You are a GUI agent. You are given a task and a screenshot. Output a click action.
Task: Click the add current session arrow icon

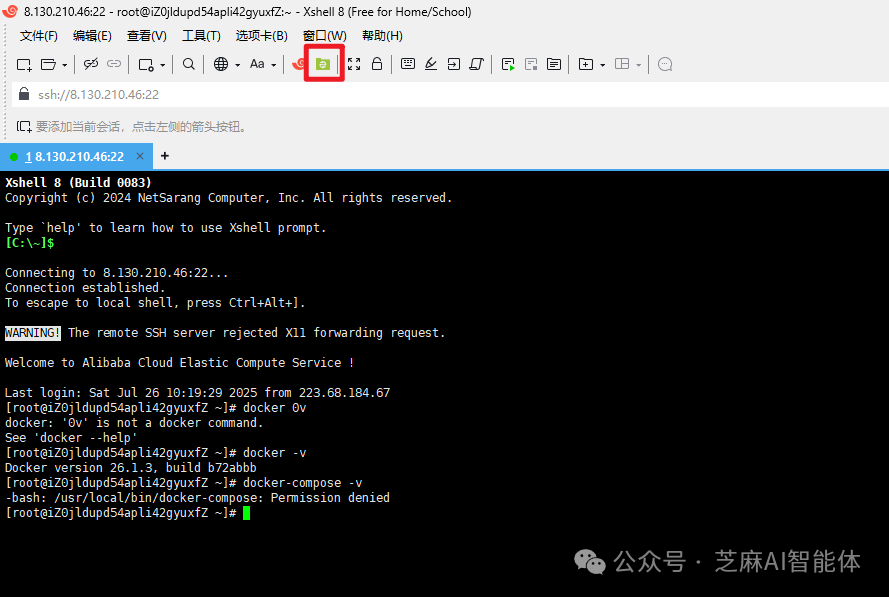[24, 126]
